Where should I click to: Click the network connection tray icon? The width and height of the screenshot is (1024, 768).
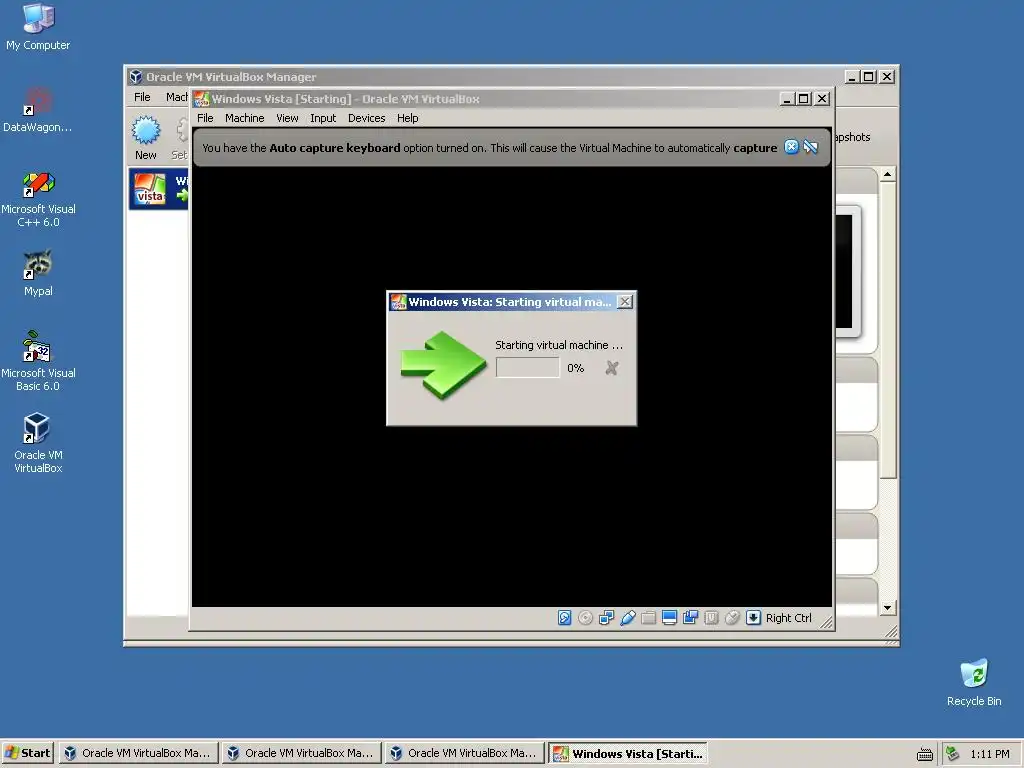coord(953,754)
